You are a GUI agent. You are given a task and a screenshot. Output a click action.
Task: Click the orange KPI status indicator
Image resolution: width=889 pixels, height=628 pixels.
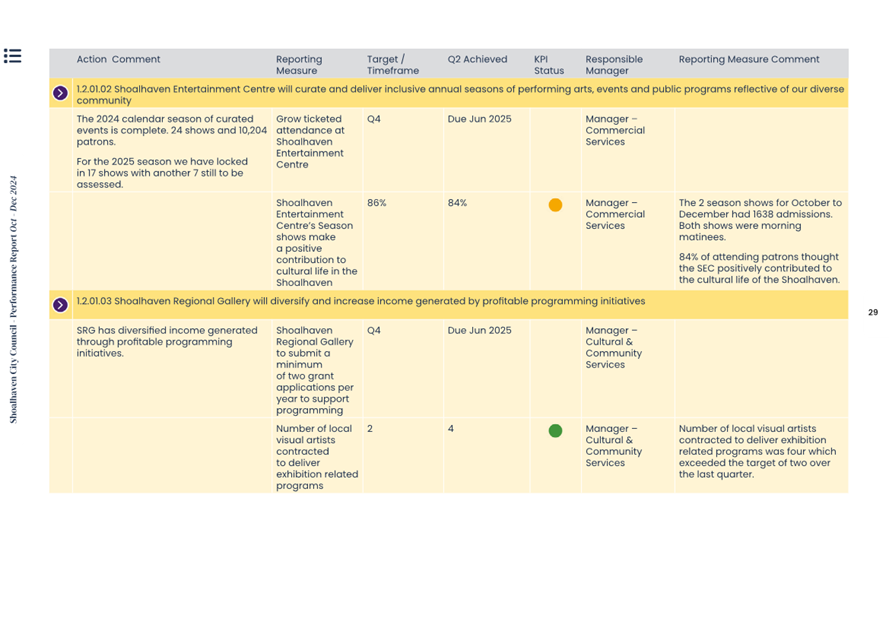click(555, 205)
